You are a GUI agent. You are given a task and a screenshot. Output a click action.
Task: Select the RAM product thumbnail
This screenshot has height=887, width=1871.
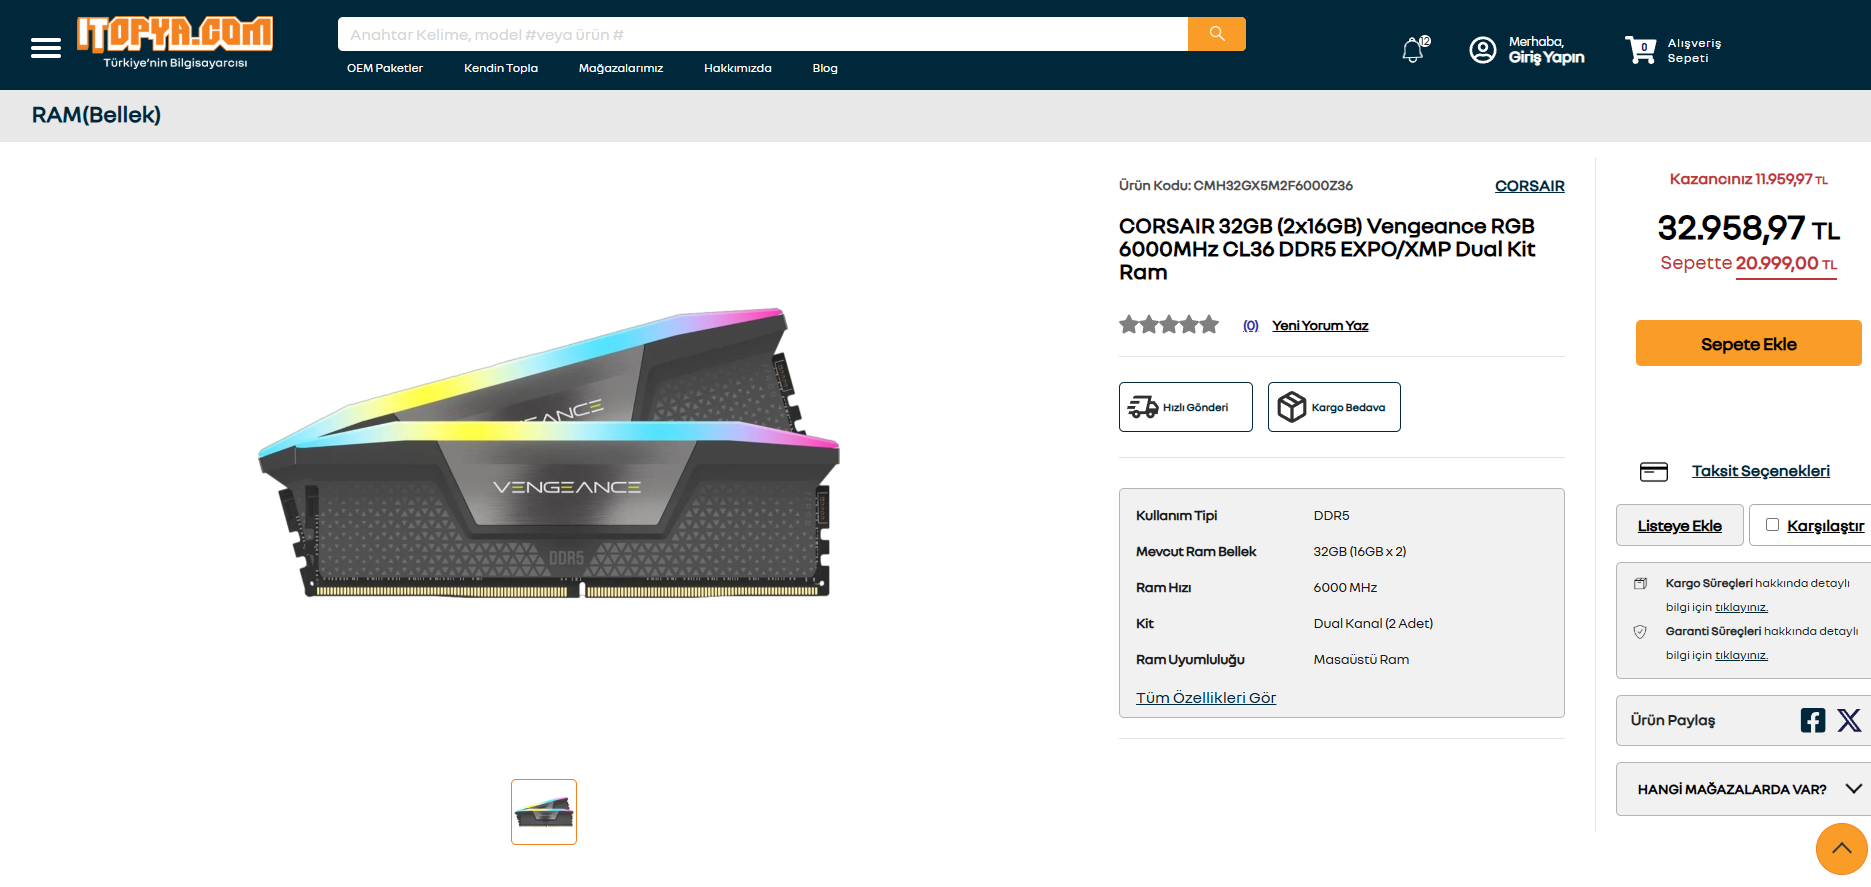tap(544, 812)
